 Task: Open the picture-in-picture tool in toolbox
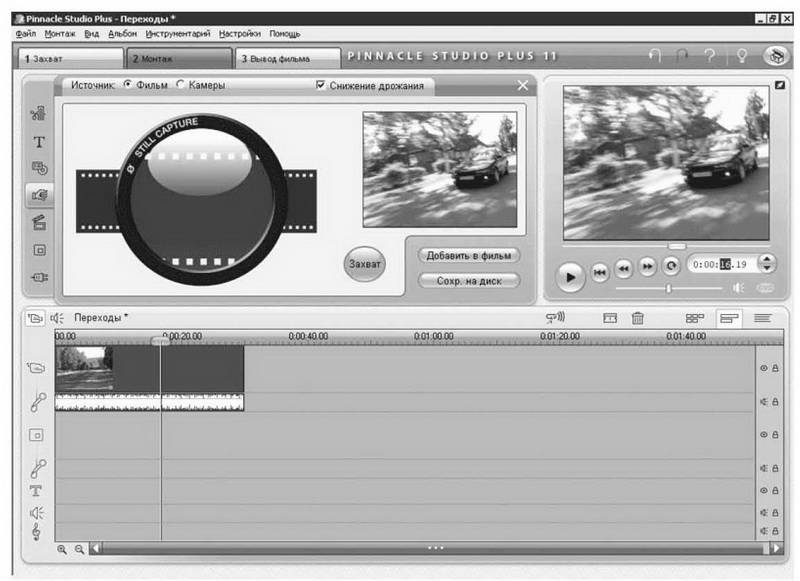39,250
